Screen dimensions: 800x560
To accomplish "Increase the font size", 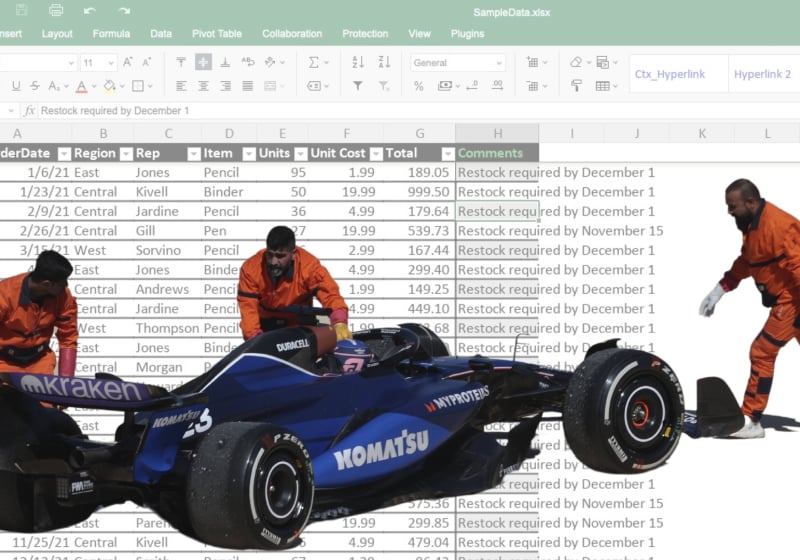I will pos(128,62).
